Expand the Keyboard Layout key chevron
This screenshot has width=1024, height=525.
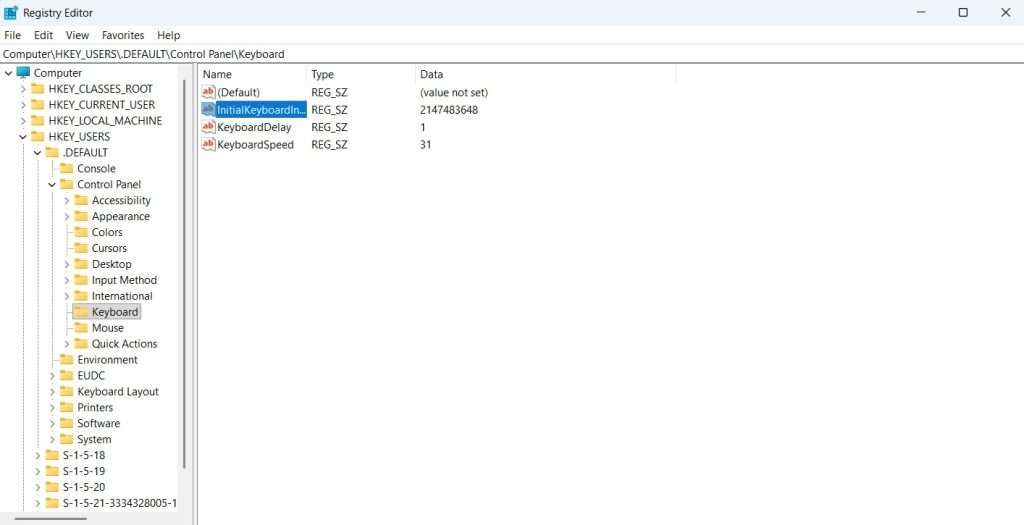pos(52,392)
